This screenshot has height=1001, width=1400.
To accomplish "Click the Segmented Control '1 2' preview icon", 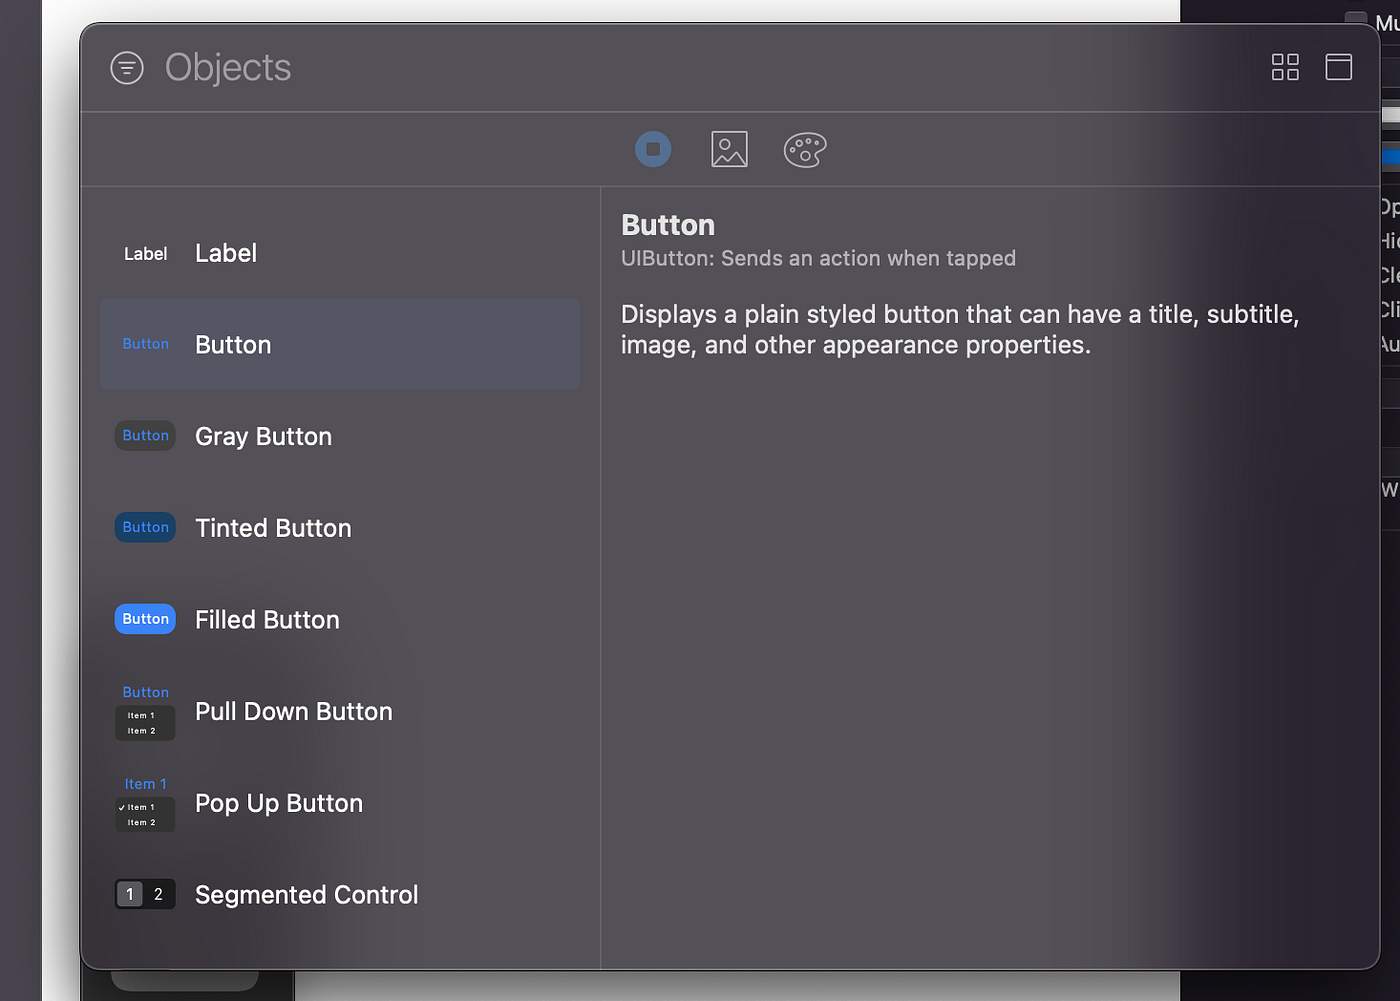I will (x=145, y=894).
